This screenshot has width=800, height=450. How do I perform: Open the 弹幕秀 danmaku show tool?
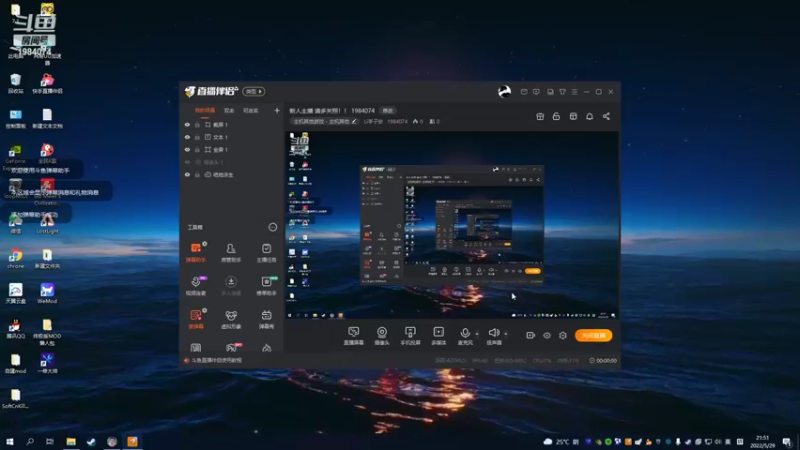point(266,319)
